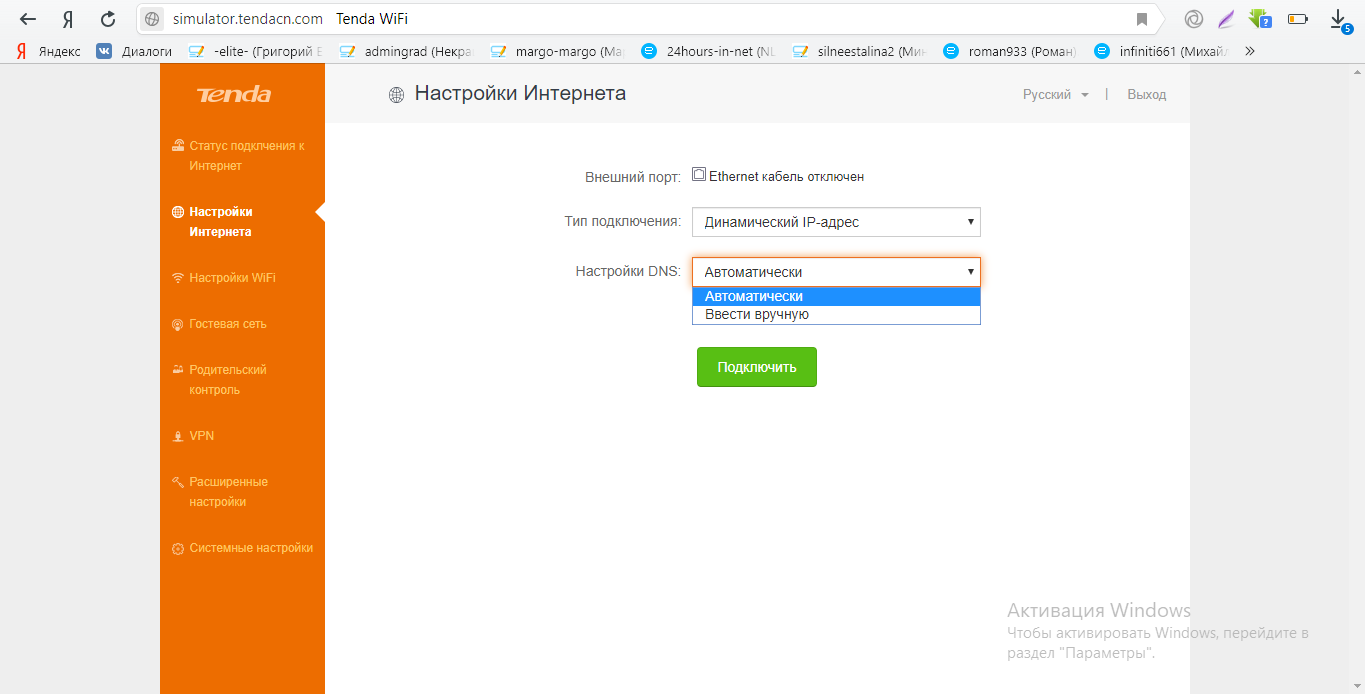Click the address bar URL simulator.tendacn.com

coord(248,19)
